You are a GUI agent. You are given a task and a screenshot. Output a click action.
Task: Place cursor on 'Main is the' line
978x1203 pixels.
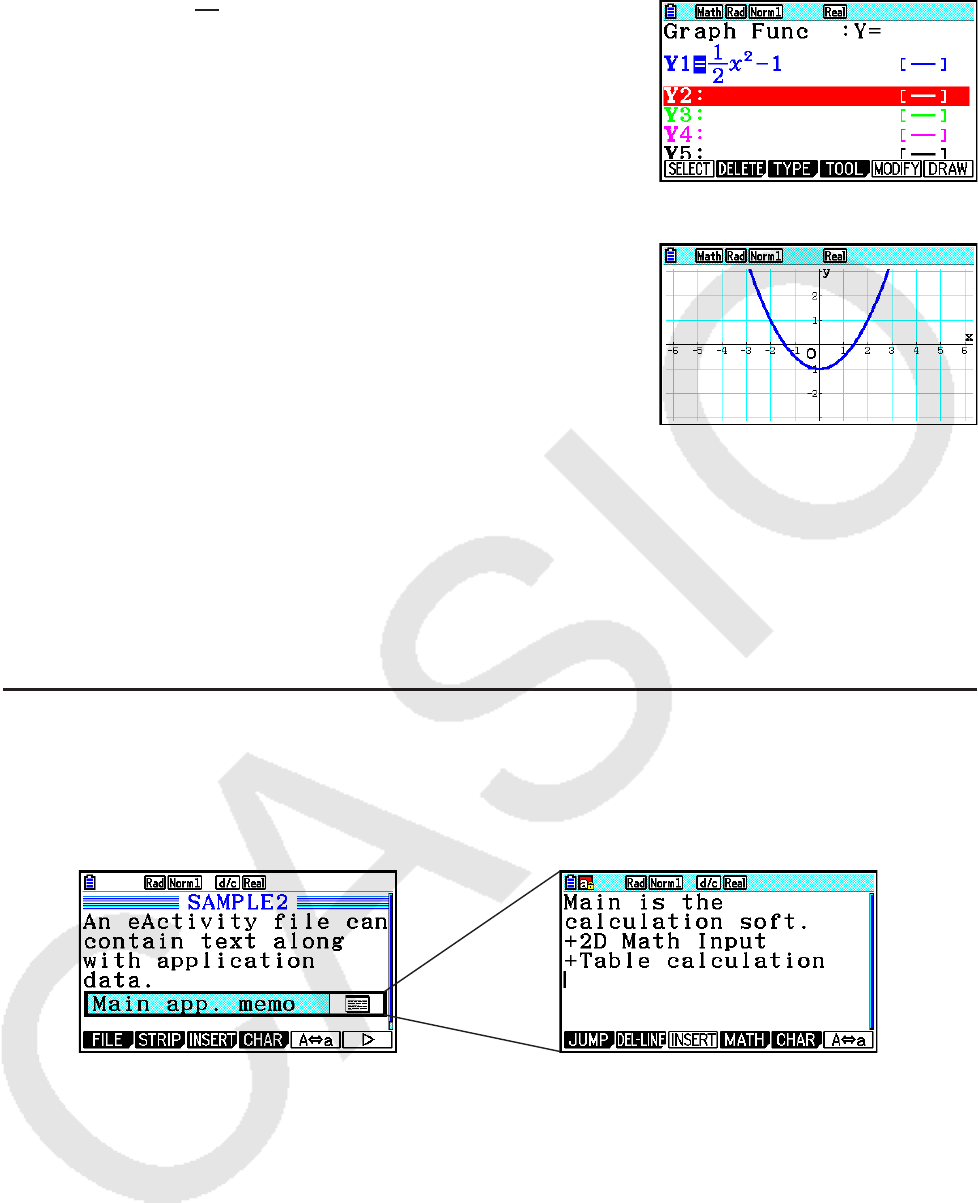pyautogui.click(x=644, y=903)
